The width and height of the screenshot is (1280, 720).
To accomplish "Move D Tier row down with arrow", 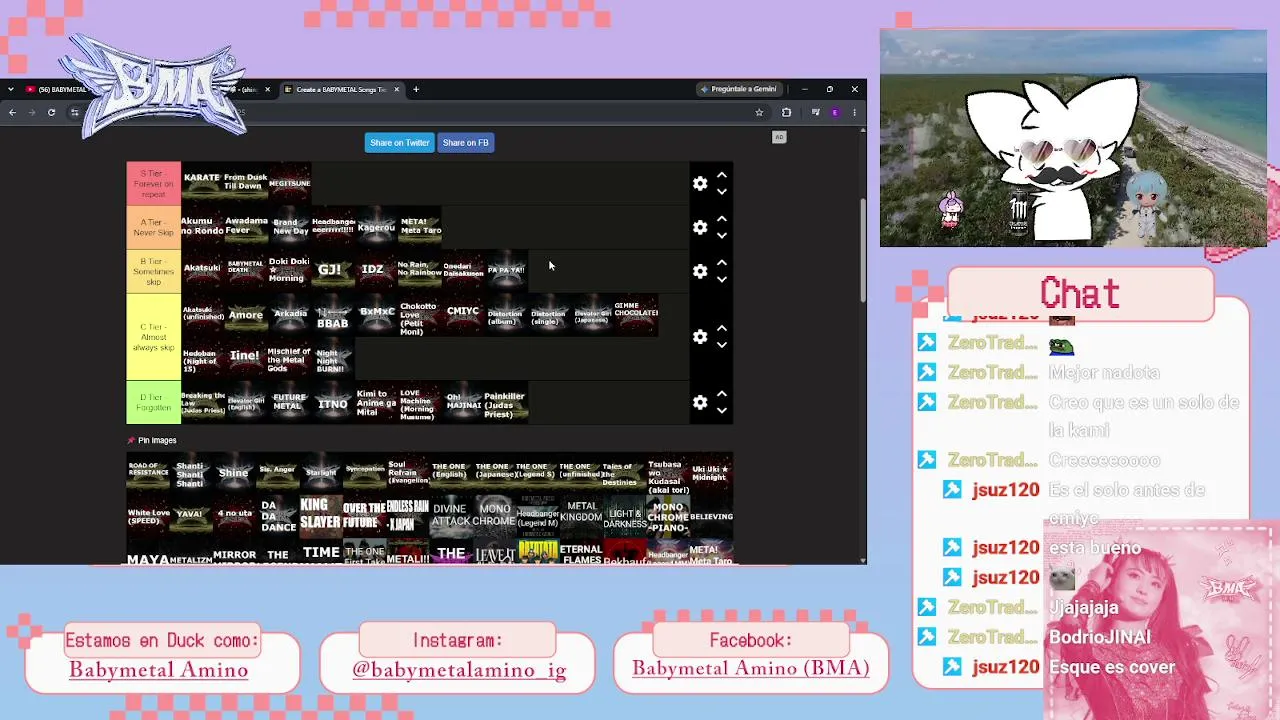I will pyautogui.click(x=721, y=410).
